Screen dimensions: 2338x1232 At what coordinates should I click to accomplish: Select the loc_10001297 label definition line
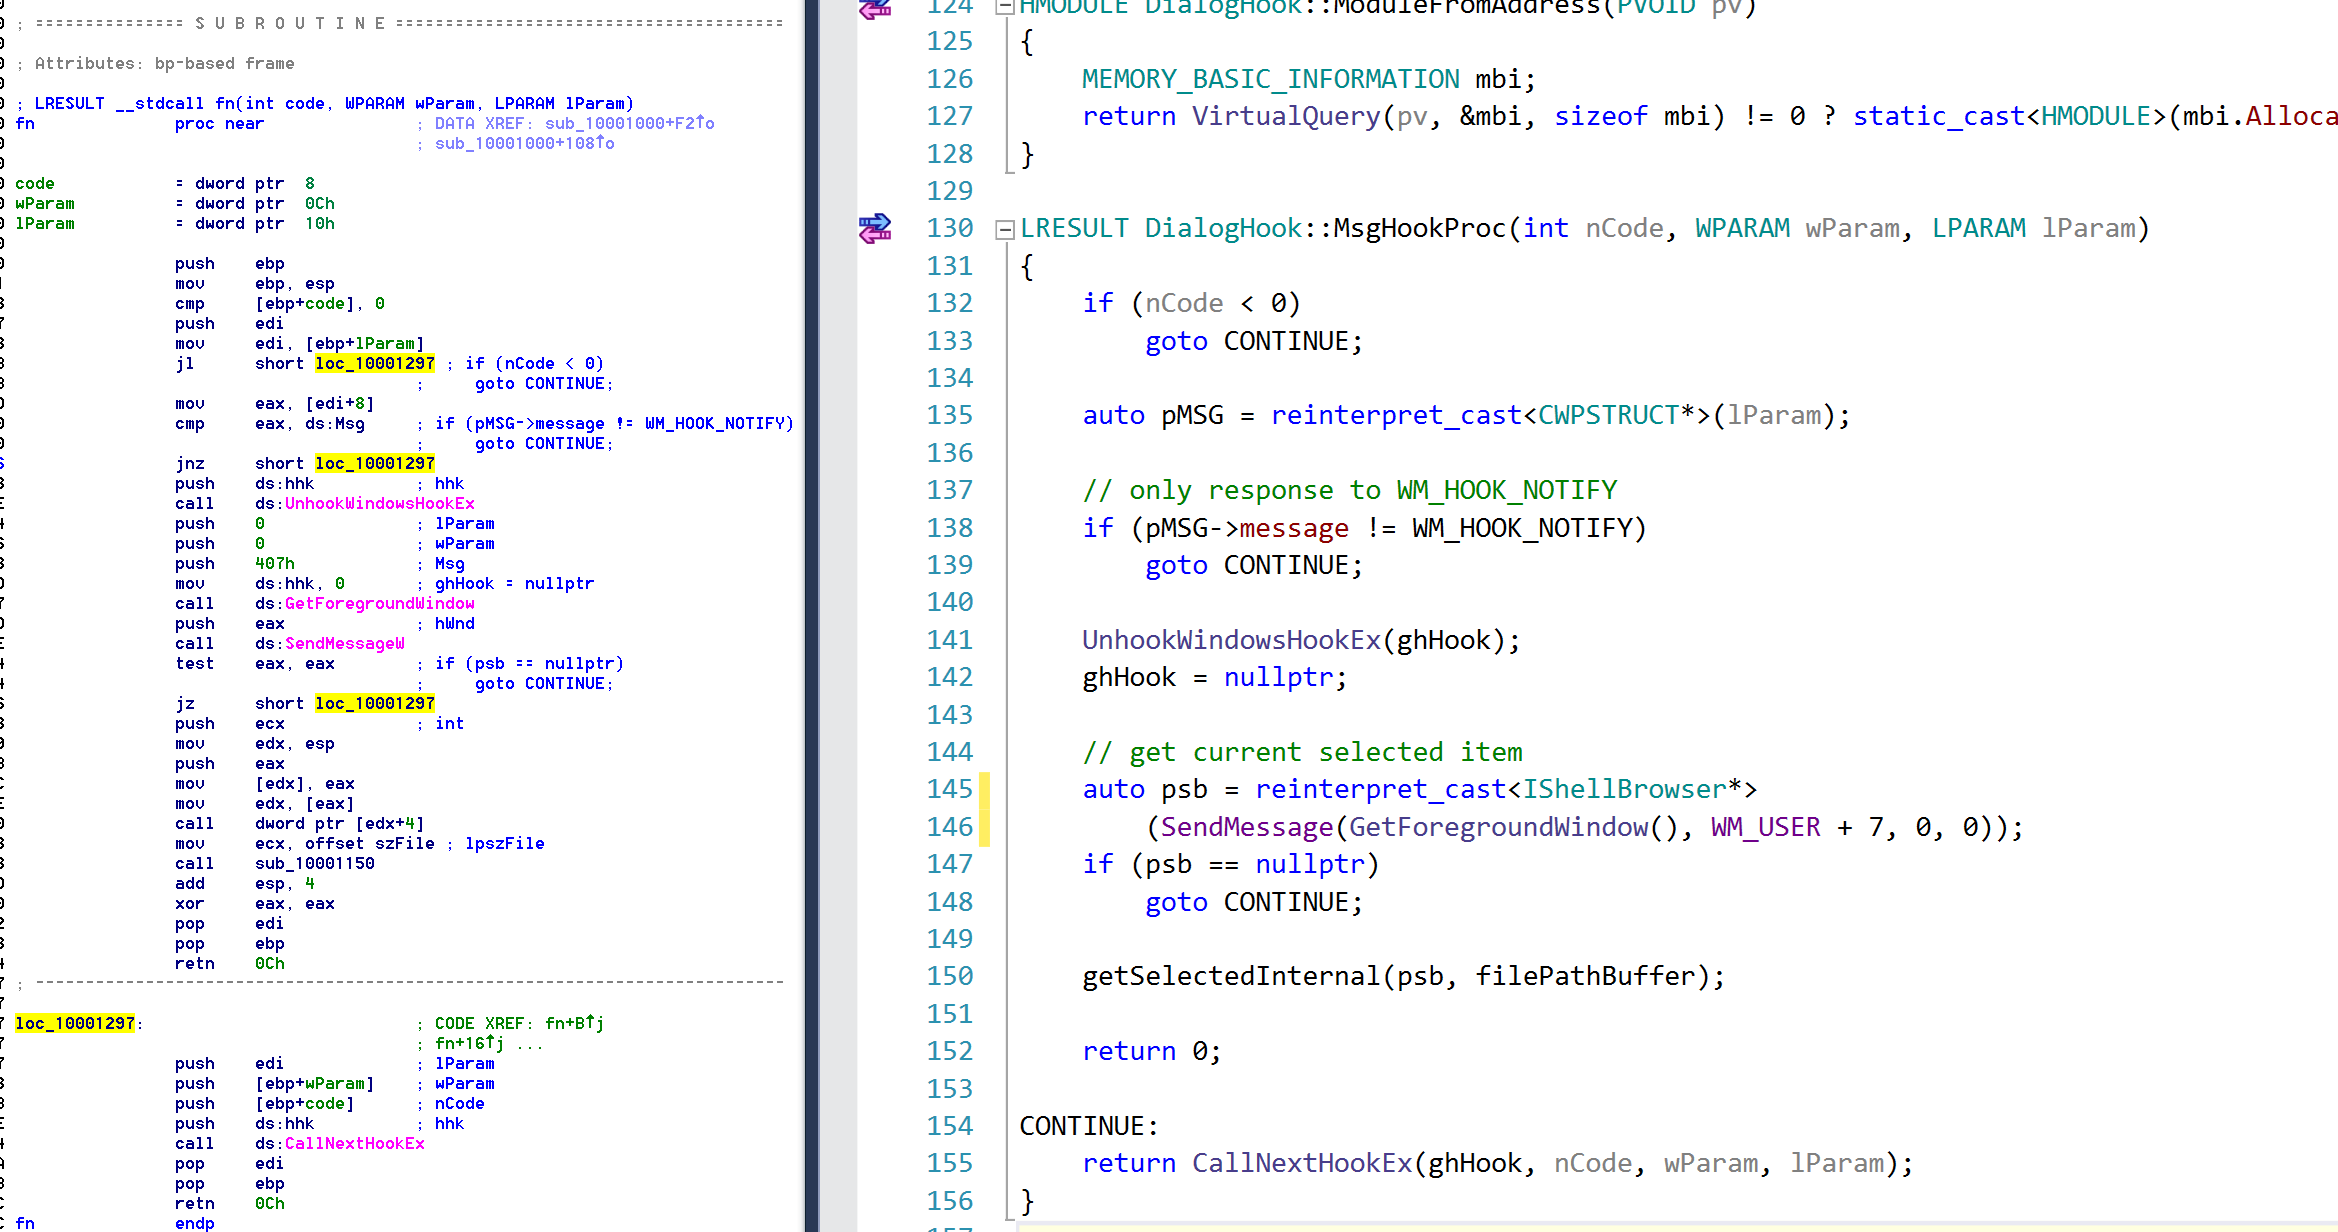pyautogui.click(x=75, y=1023)
